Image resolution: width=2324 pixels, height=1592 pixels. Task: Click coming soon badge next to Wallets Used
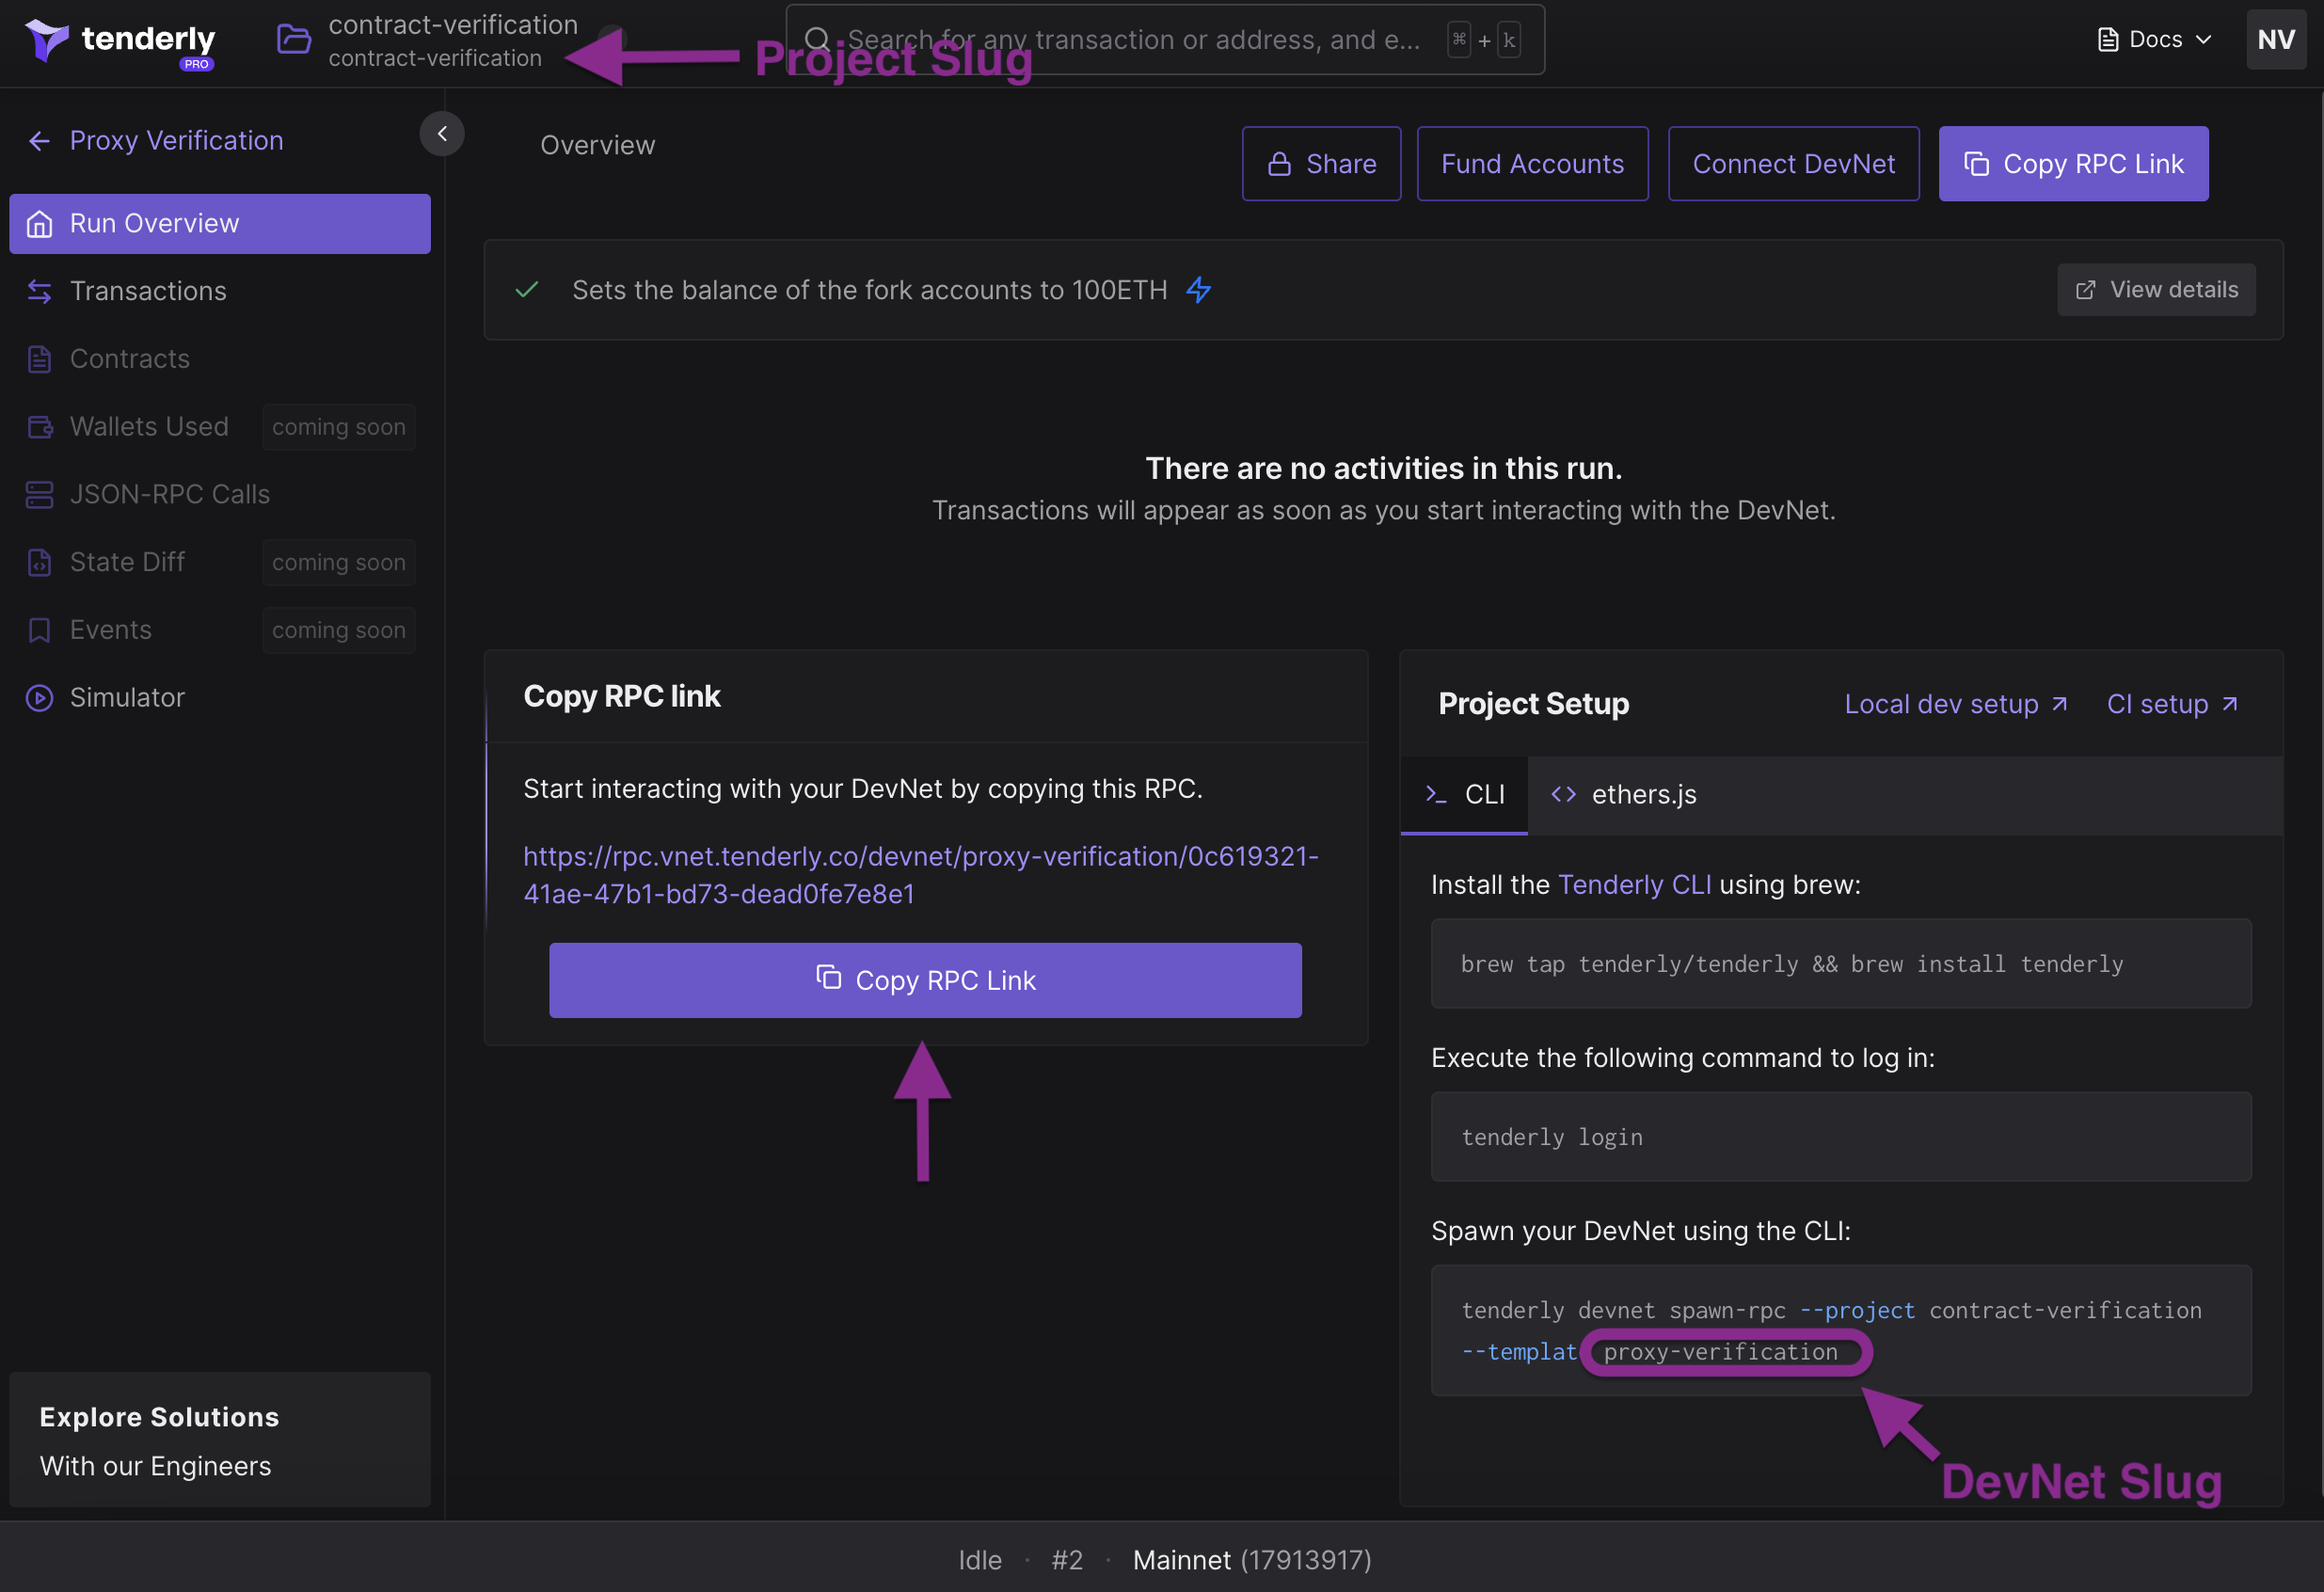(x=339, y=427)
